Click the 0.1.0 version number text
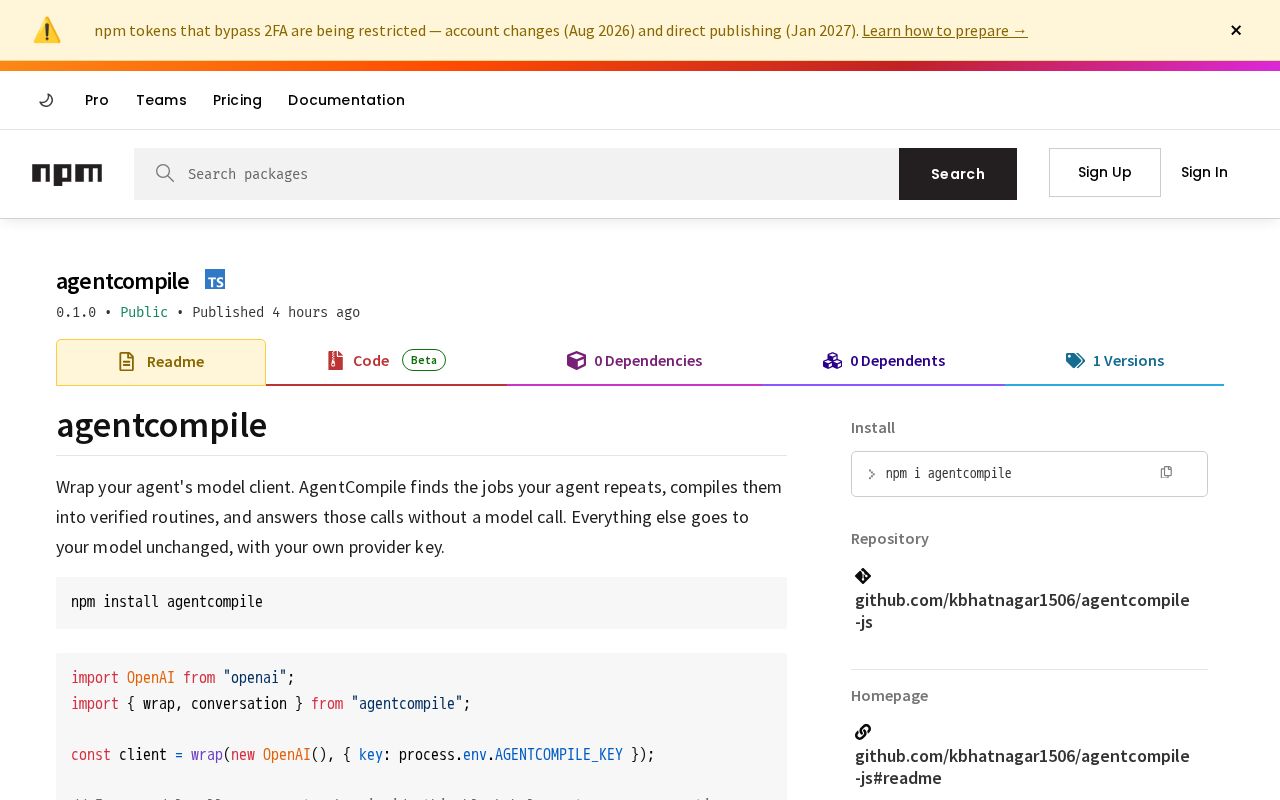1280x800 pixels. click(76, 312)
